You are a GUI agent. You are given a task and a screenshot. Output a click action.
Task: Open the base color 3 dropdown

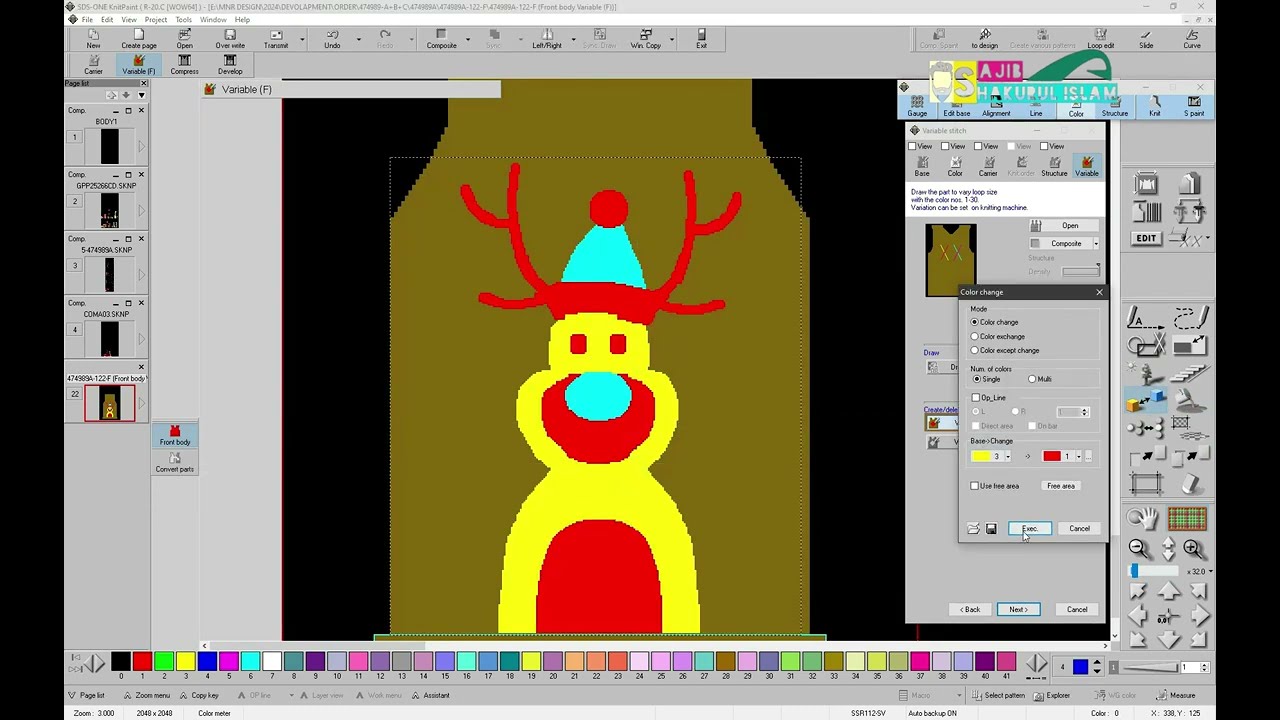pyautogui.click(x=1008, y=456)
